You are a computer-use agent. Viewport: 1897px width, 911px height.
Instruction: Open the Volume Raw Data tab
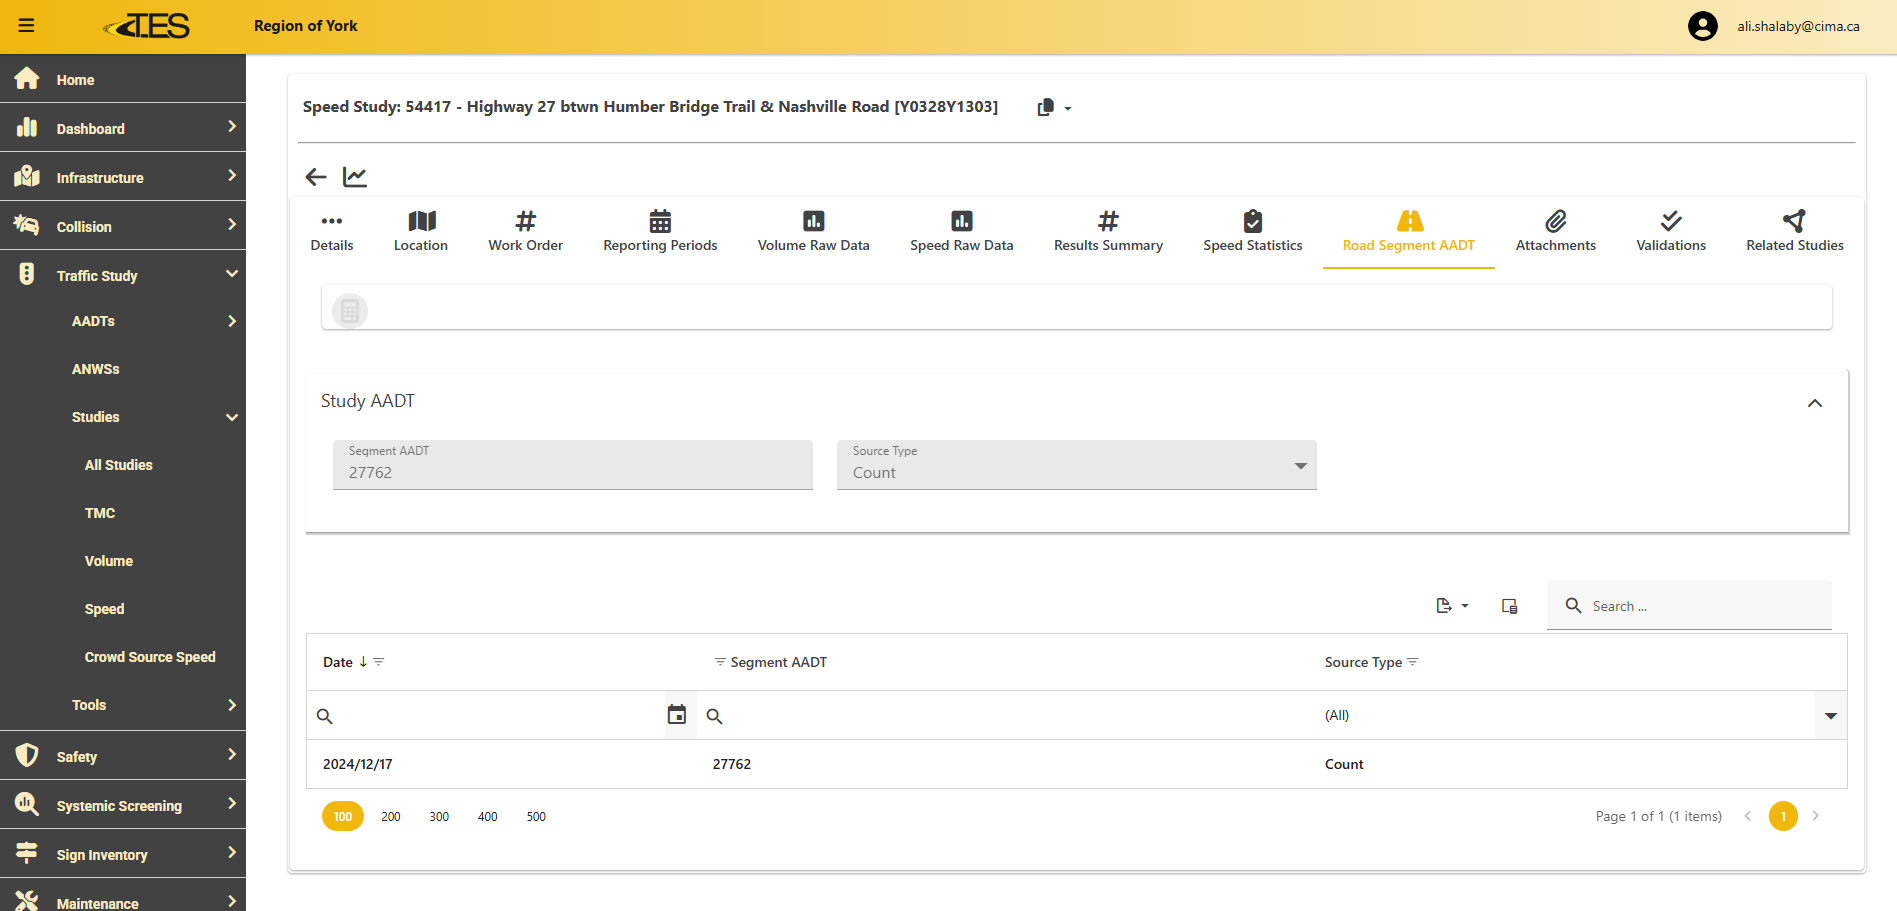813,231
